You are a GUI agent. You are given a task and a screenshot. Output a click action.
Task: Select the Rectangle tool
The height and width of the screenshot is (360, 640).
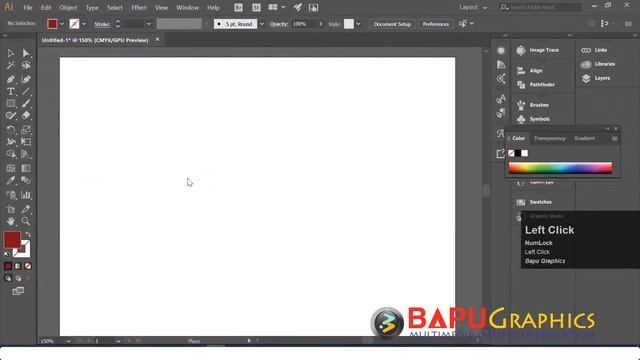11,104
